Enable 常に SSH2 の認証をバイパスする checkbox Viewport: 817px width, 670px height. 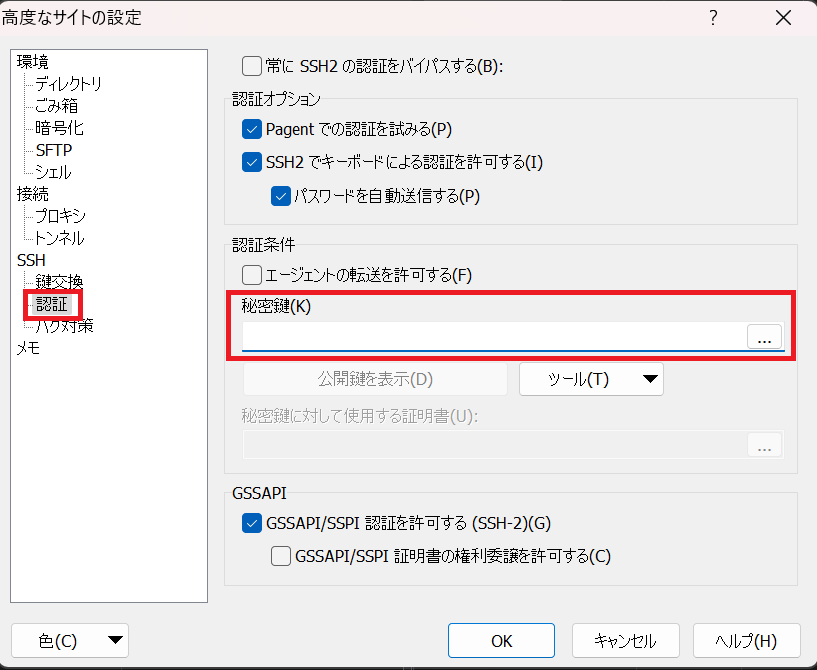click(x=252, y=66)
